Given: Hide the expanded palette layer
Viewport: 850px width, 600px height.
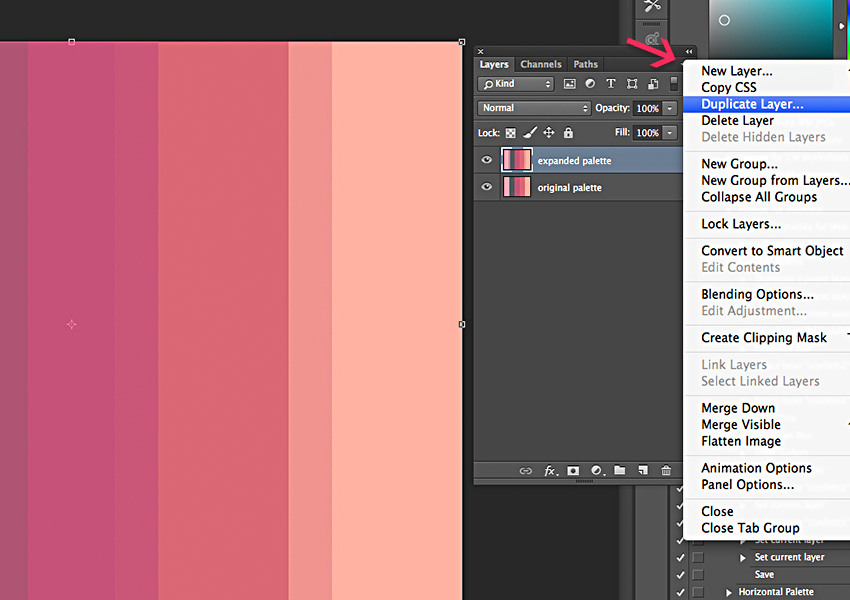Looking at the screenshot, I should 487,159.
